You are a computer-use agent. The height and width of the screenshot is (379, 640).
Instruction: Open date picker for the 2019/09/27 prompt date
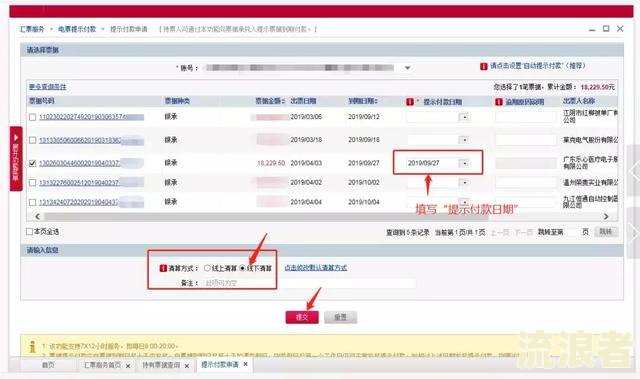click(x=464, y=163)
